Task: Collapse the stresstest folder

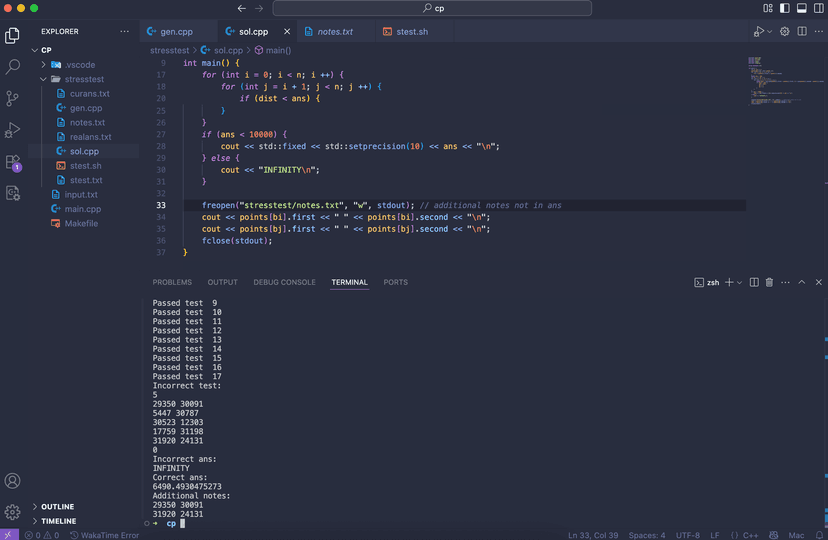Action: pyautogui.click(x=84, y=79)
